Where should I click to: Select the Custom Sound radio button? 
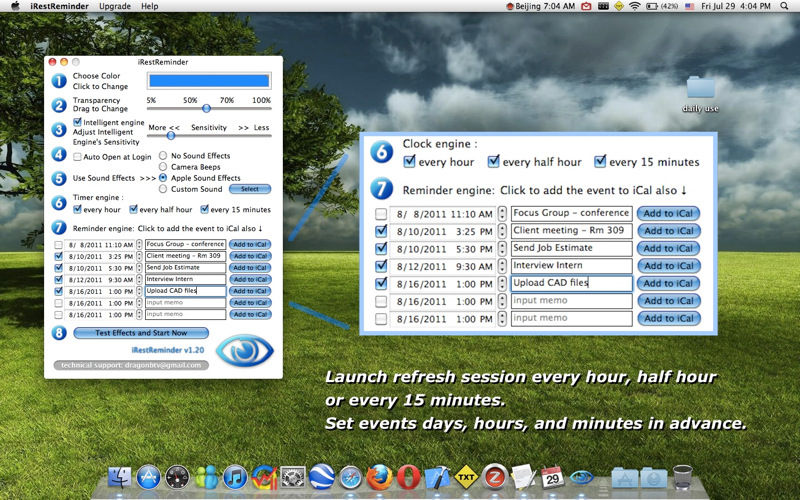click(163, 189)
